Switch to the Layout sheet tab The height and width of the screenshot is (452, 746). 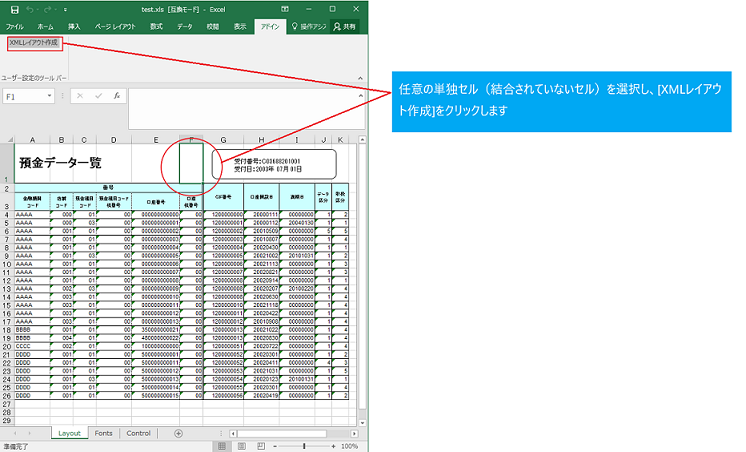pyautogui.click(x=69, y=433)
